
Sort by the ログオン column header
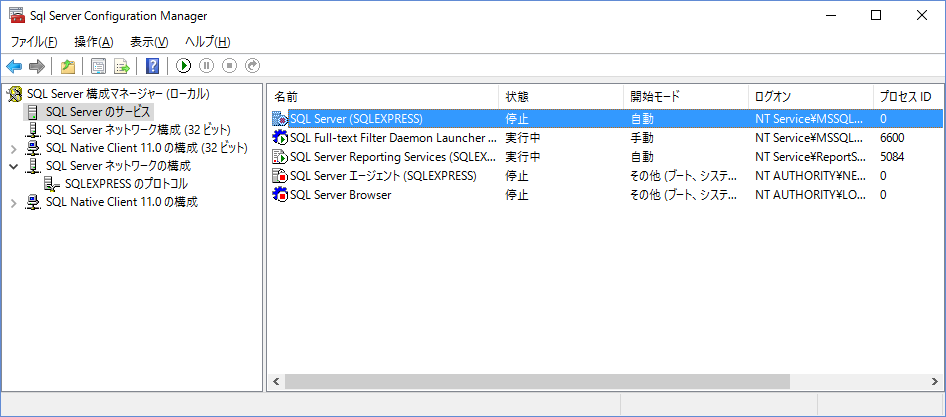click(811, 97)
